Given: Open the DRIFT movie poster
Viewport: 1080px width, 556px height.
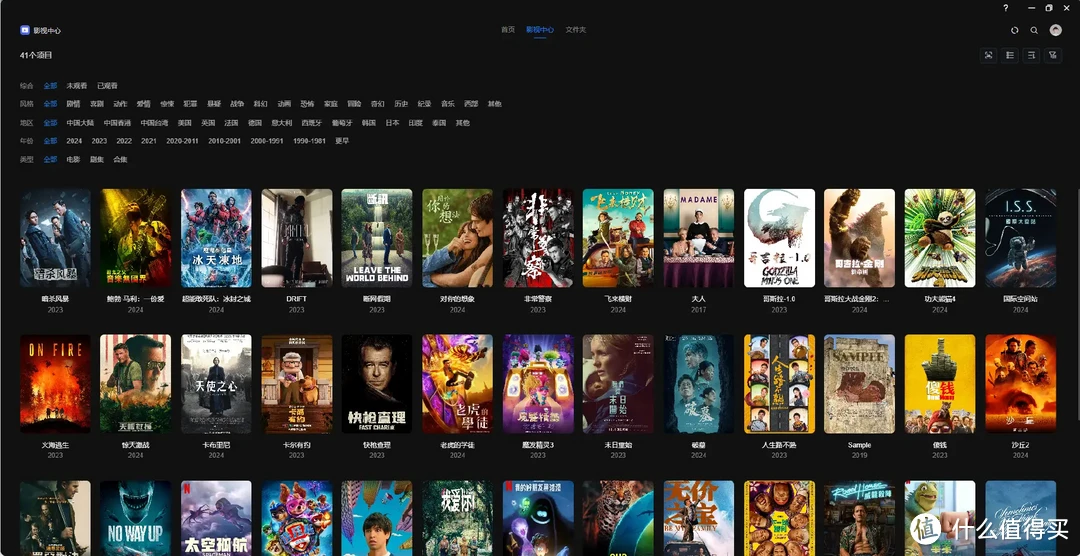Looking at the screenshot, I should (x=297, y=238).
